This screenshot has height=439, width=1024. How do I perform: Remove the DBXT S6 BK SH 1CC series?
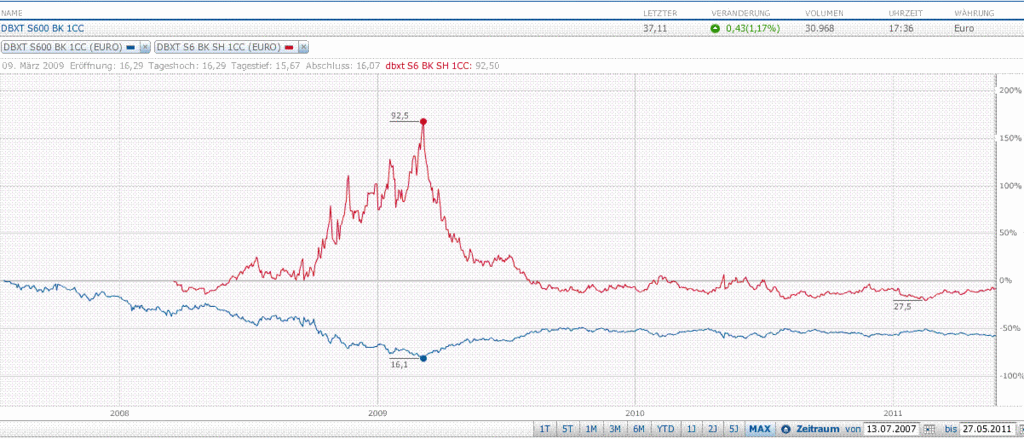pos(304,47)
